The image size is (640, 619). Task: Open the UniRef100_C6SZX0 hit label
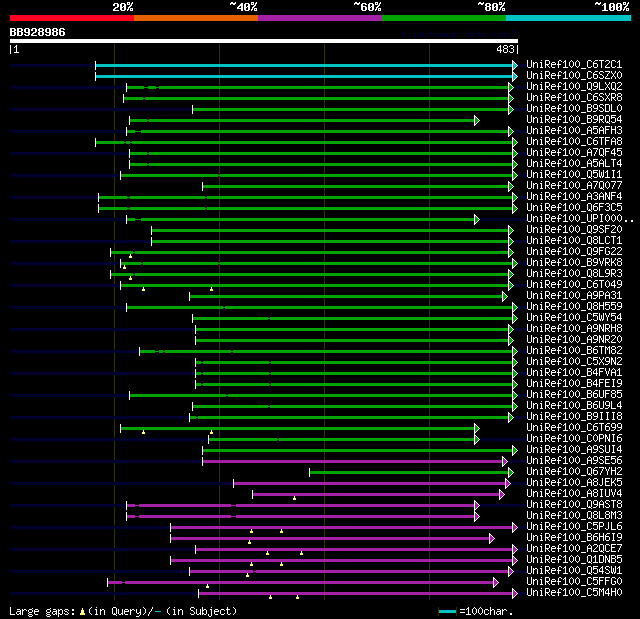[574, 75]
